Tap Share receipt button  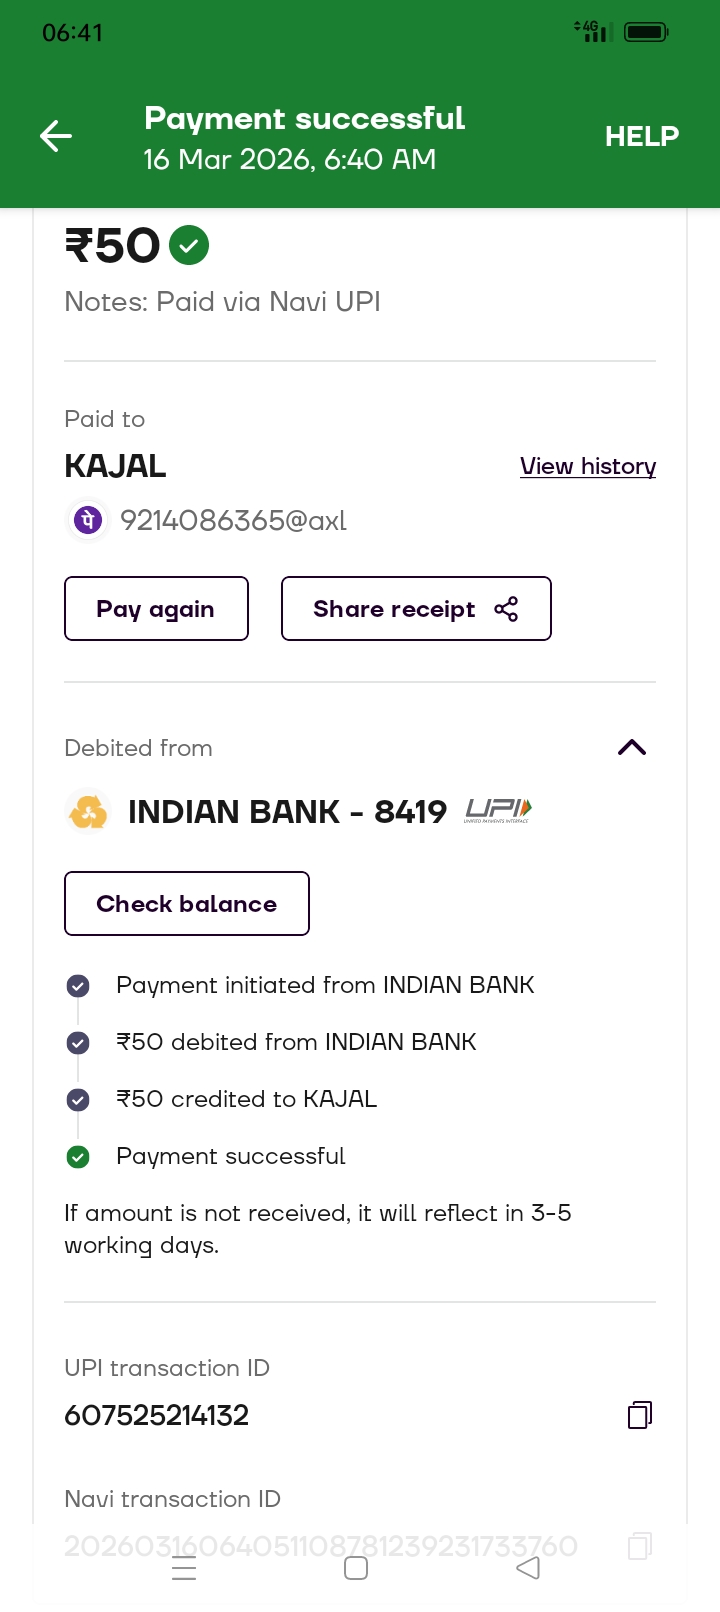click(416, 609)
